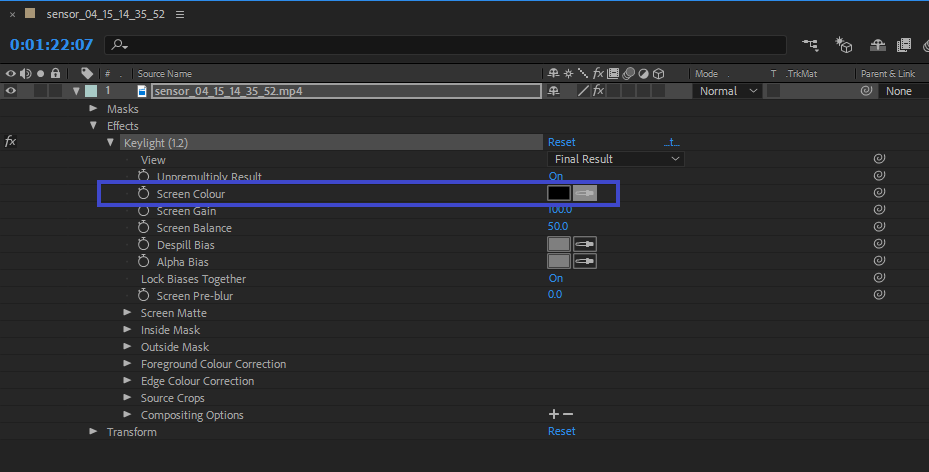Screen dimensions: 929x472
Task: Click the layer search field
Action: coord(446,45)
